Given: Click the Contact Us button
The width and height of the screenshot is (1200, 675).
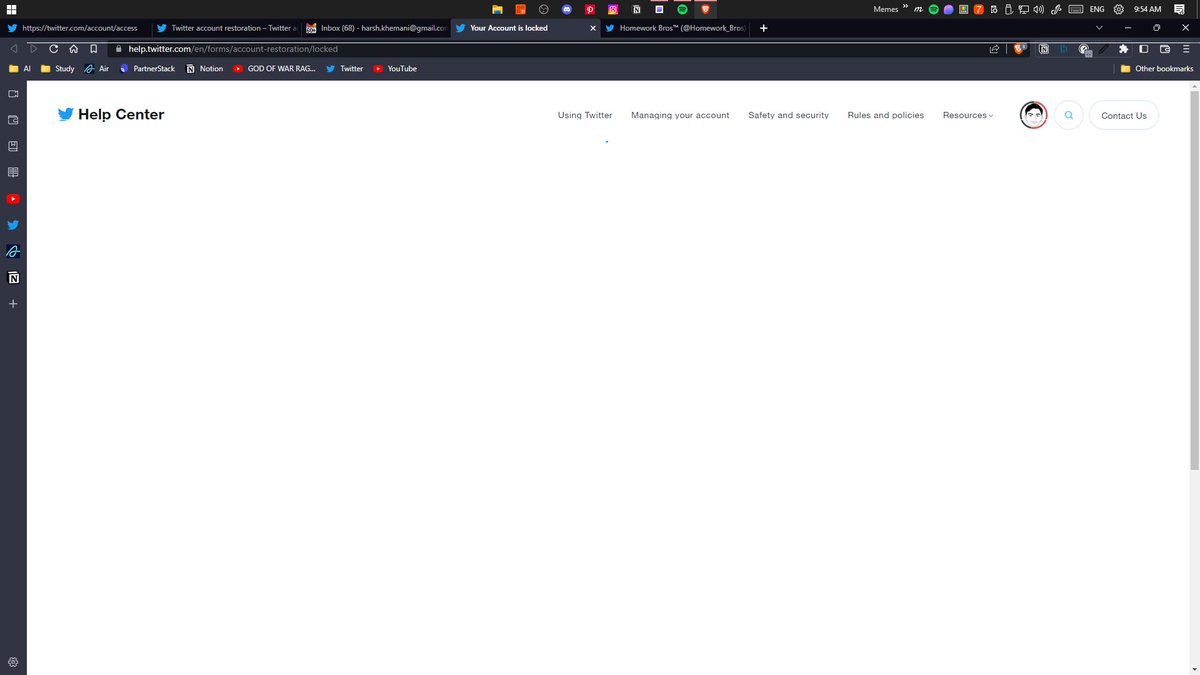Looking at the screenshot, I should tap(1124, 115).
